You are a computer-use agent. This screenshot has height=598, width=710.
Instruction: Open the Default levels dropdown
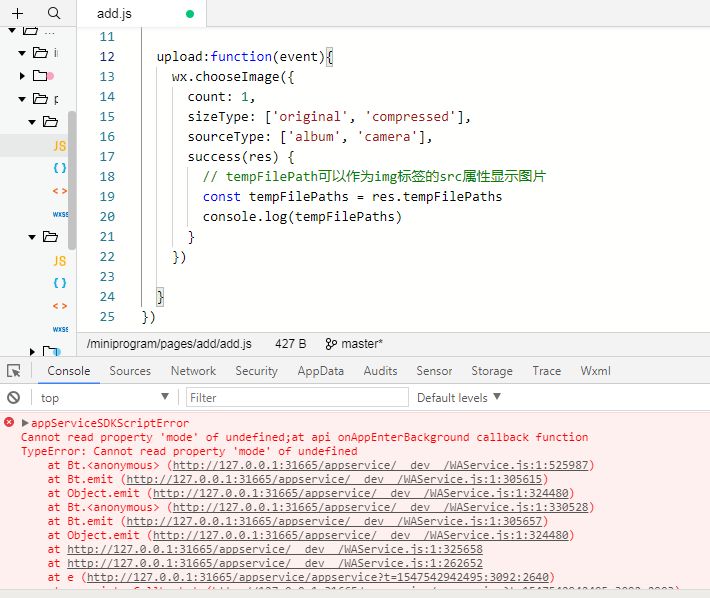click(x=459, y=397)
